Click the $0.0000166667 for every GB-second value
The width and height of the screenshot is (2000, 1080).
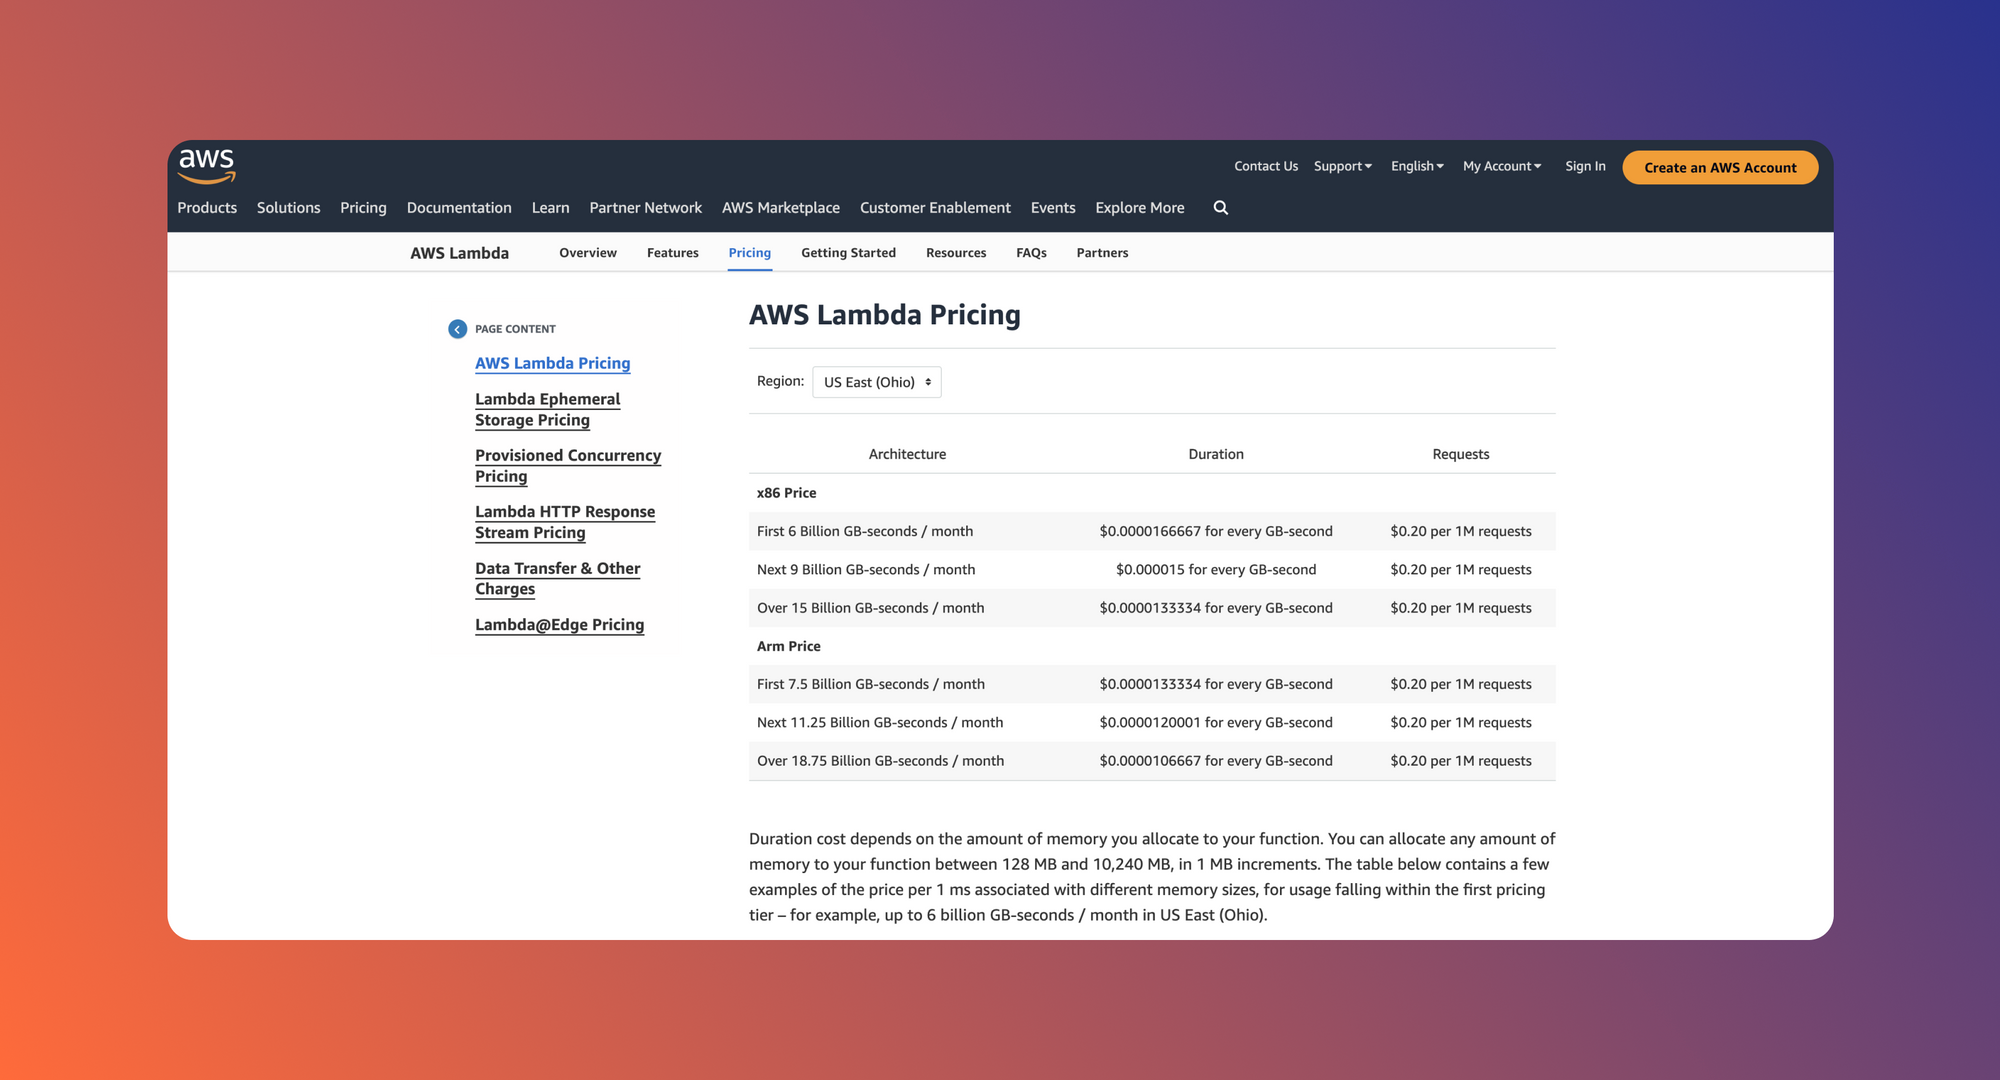(x=1216, y=531)
